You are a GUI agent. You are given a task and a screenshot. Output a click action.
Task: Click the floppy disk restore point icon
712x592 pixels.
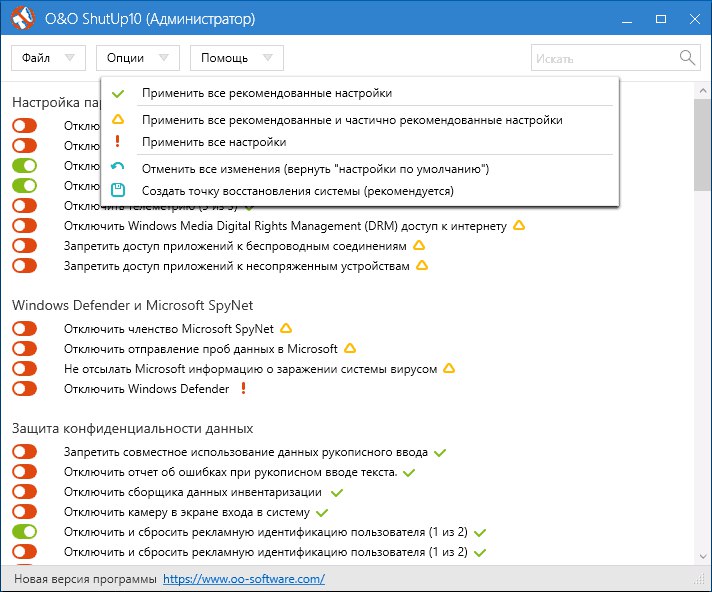tap(118, 190)
